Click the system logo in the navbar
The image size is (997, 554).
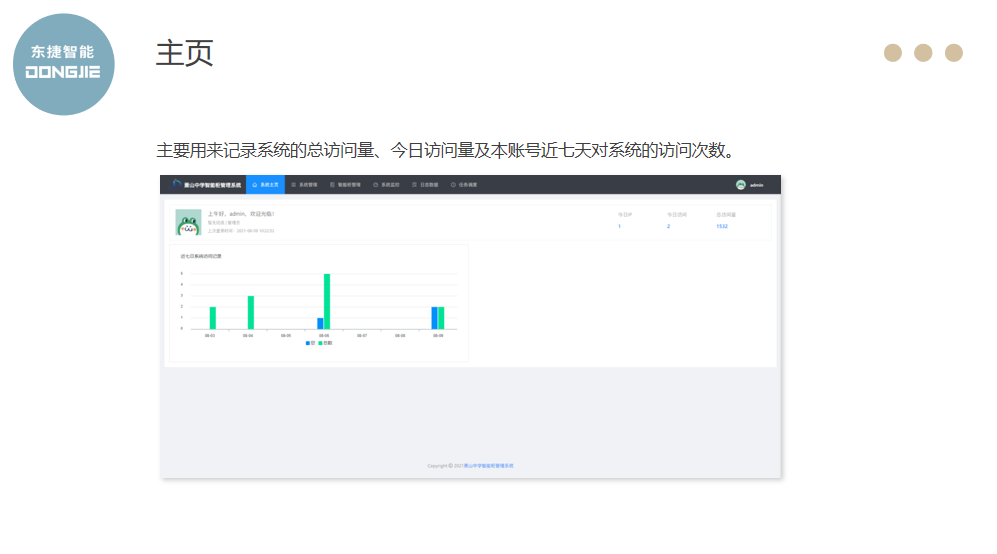177,184
